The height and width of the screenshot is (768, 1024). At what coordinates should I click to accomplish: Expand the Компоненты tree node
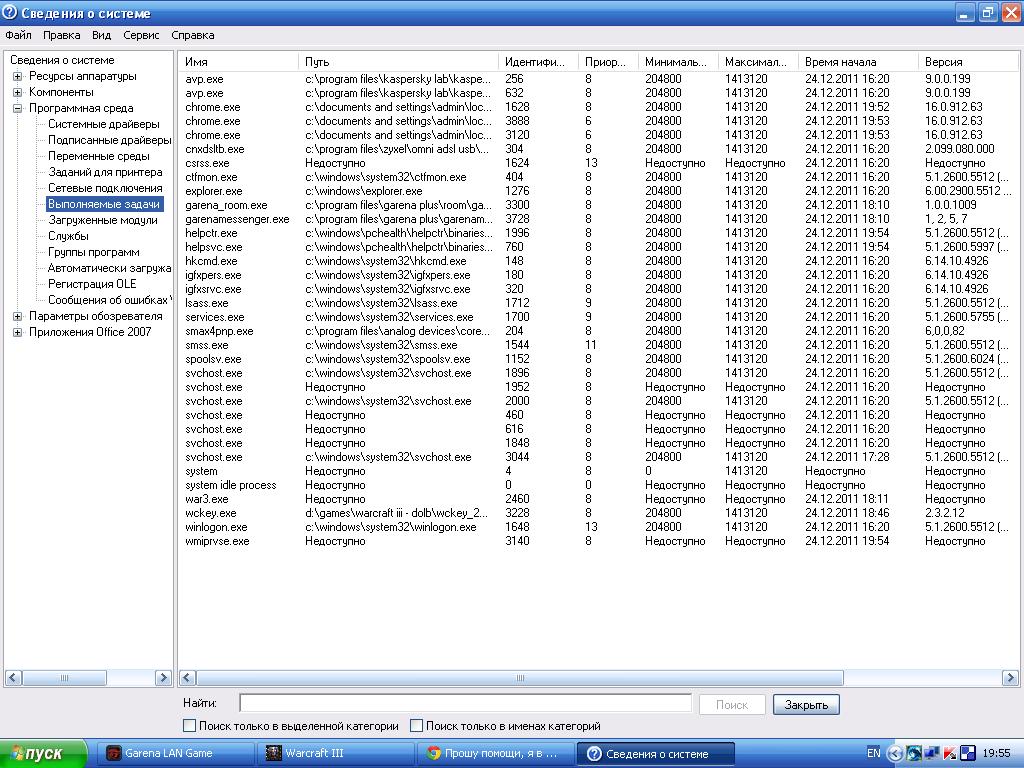18,92
